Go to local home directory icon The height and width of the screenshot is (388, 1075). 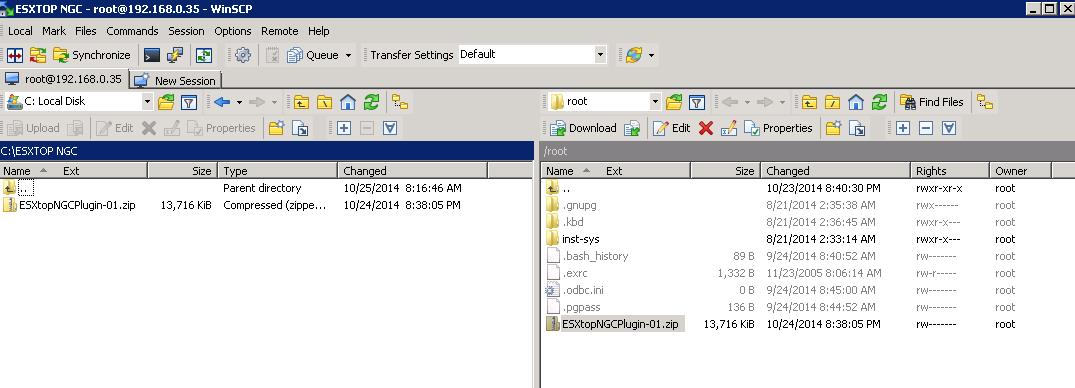coord(348,102)
